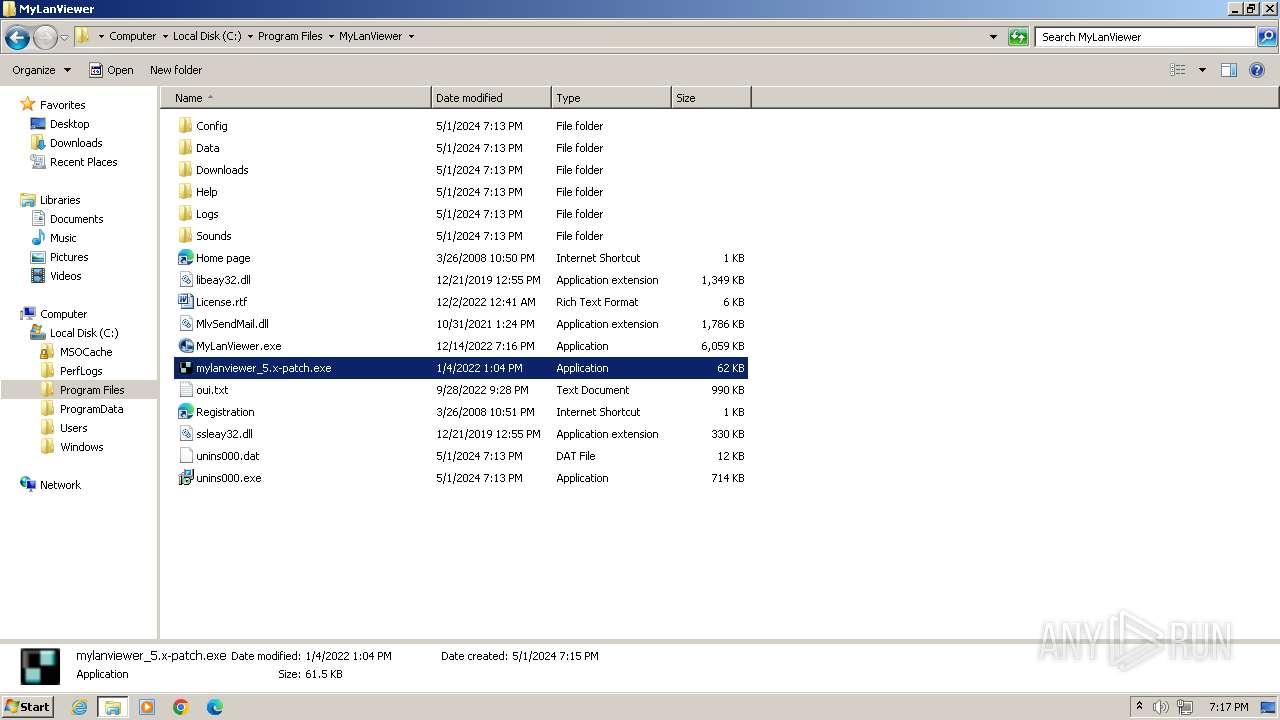Click the Forward navigation arrow
The width and height of the screenshot is (1280, 720).
(45, 37)
